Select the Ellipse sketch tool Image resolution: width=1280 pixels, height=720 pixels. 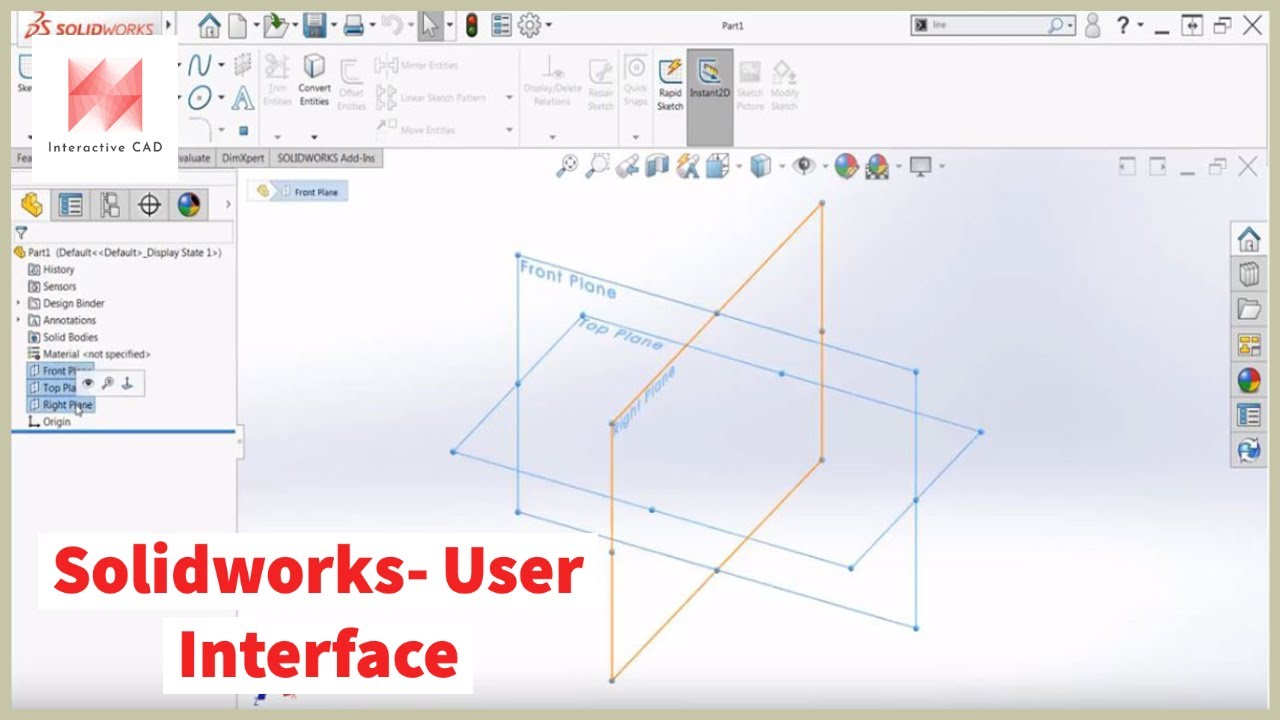coord(200,98)
